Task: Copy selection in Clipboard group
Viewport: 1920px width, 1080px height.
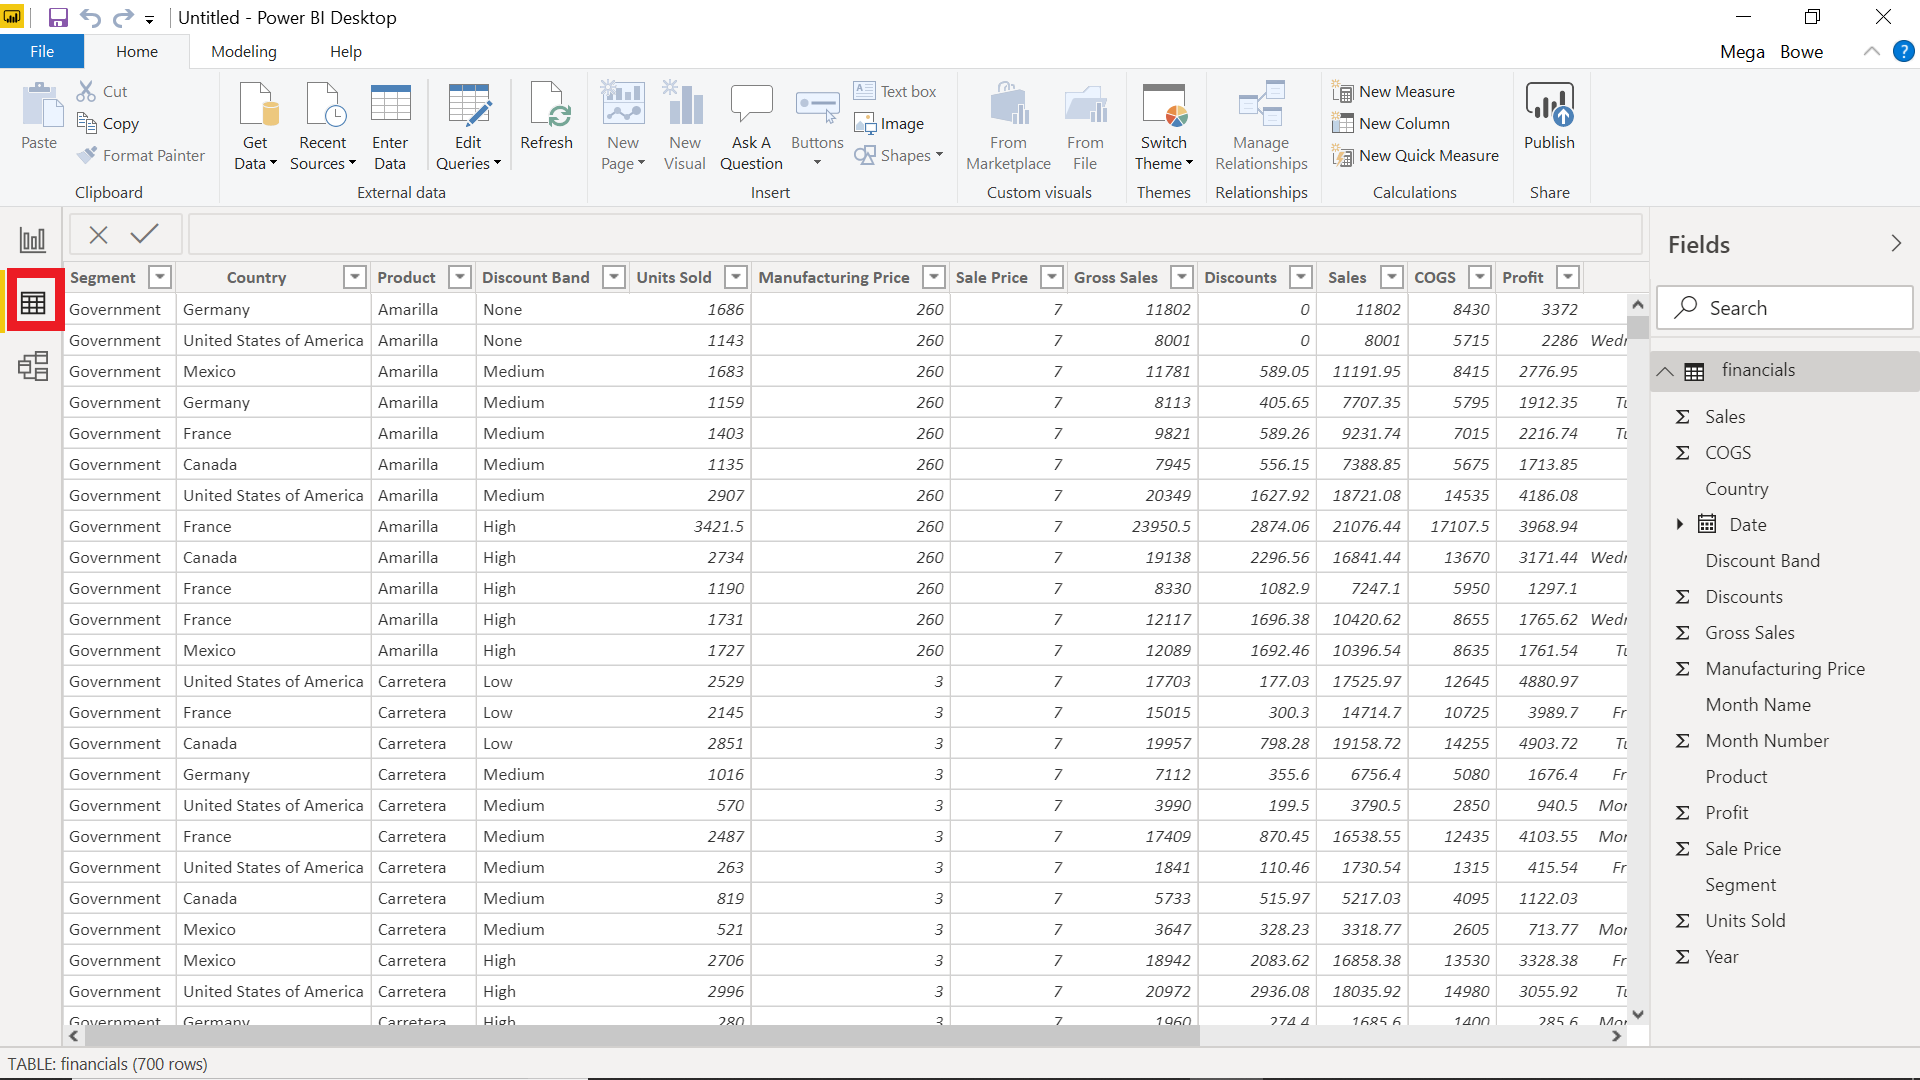Action: [108, 123]
